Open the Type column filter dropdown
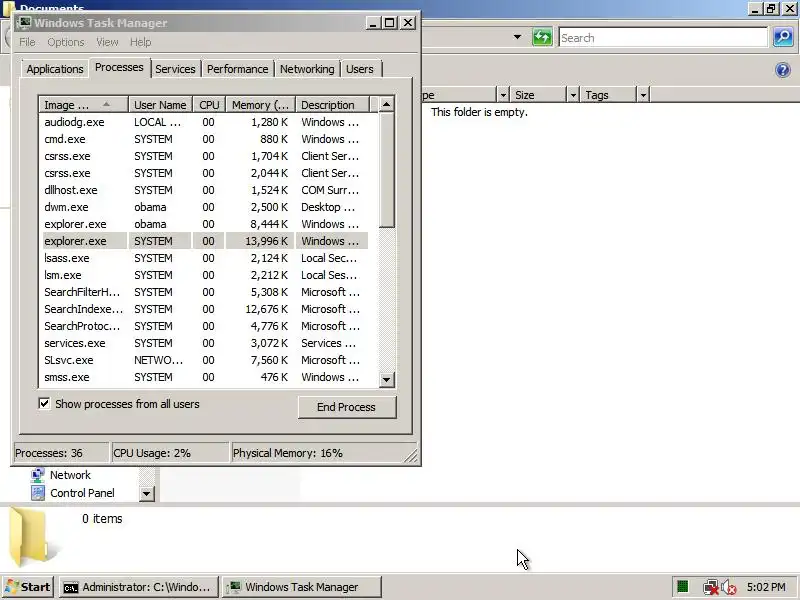This screenshot has height=600, width=800. pos(503,95)
